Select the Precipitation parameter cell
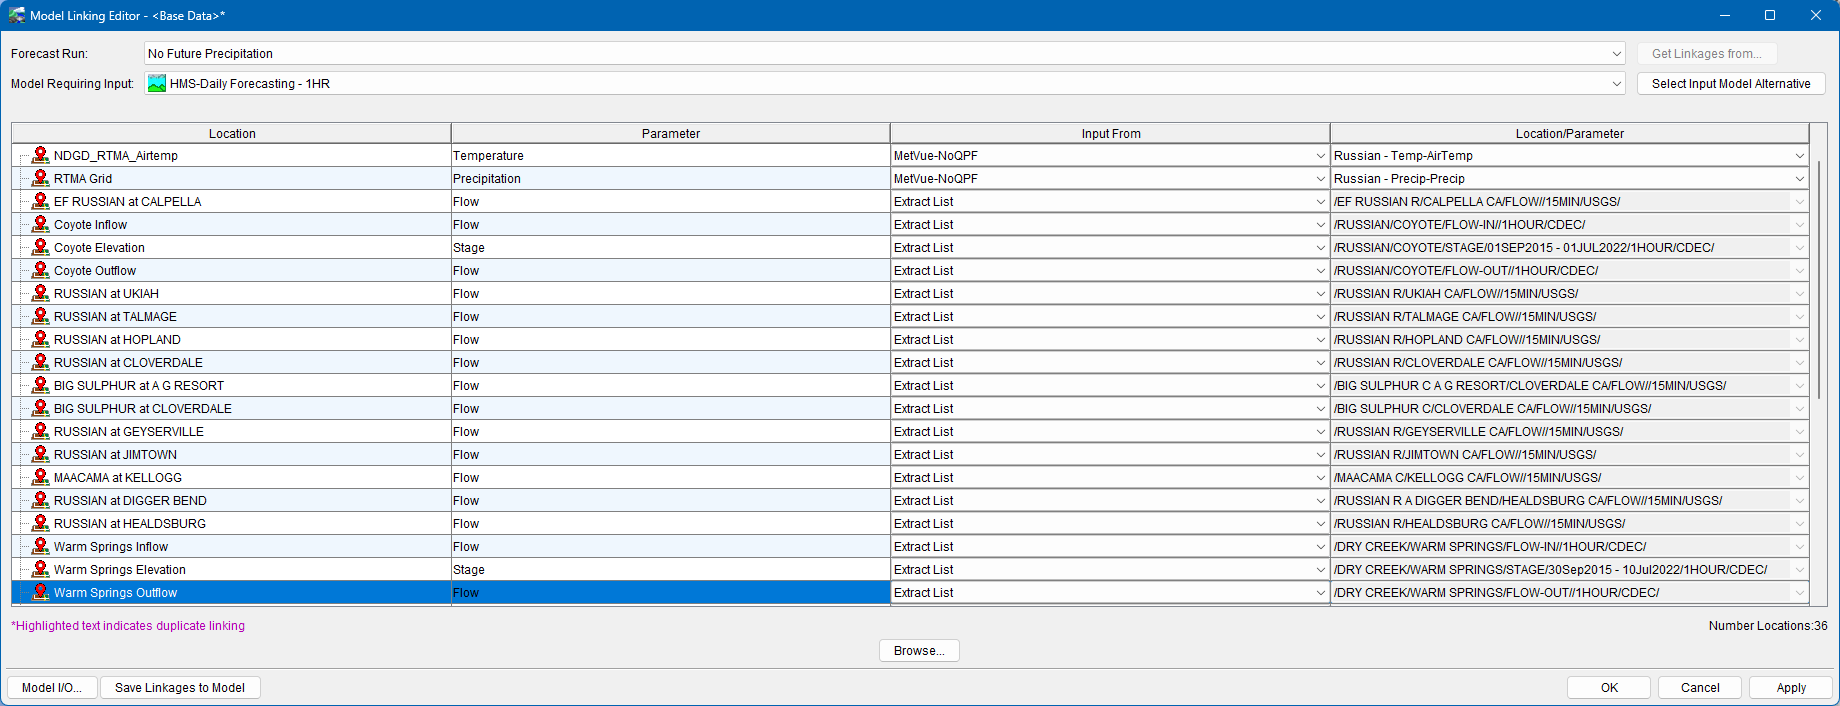1840x706 pixels. click(x=670, y=179)
